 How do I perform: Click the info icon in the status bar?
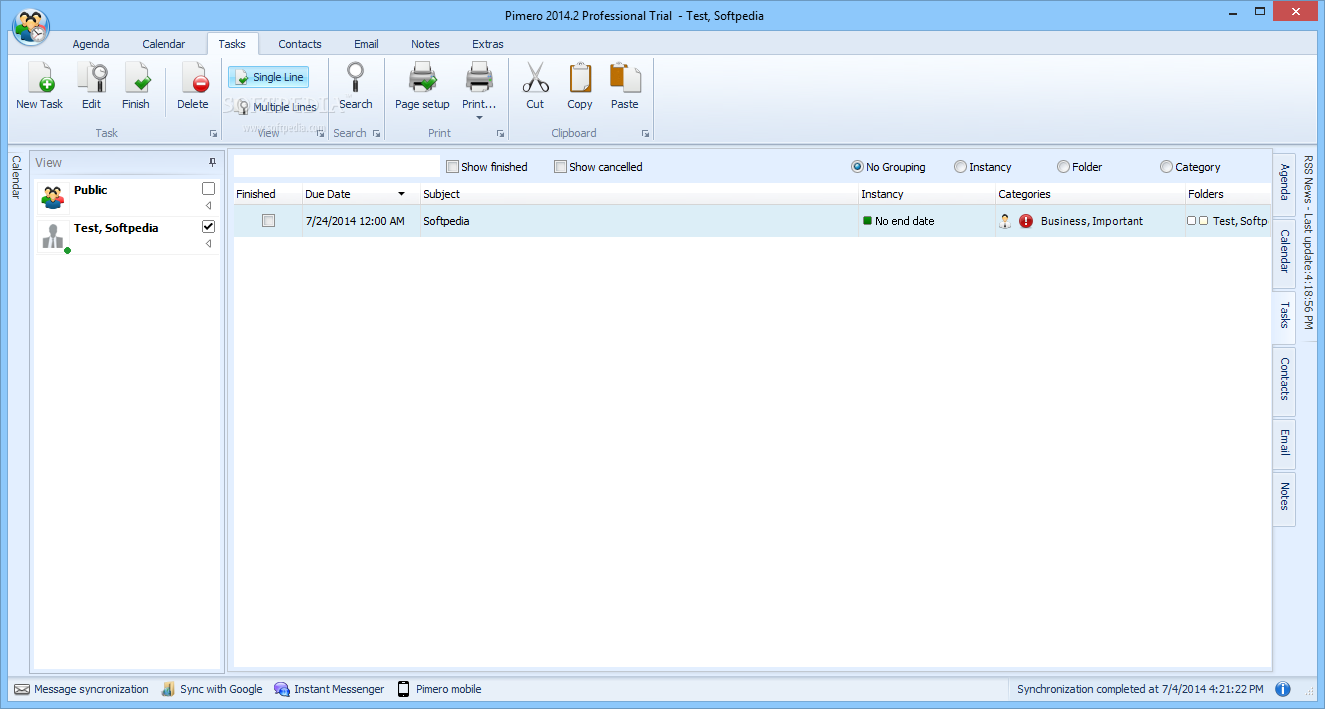1283,689
